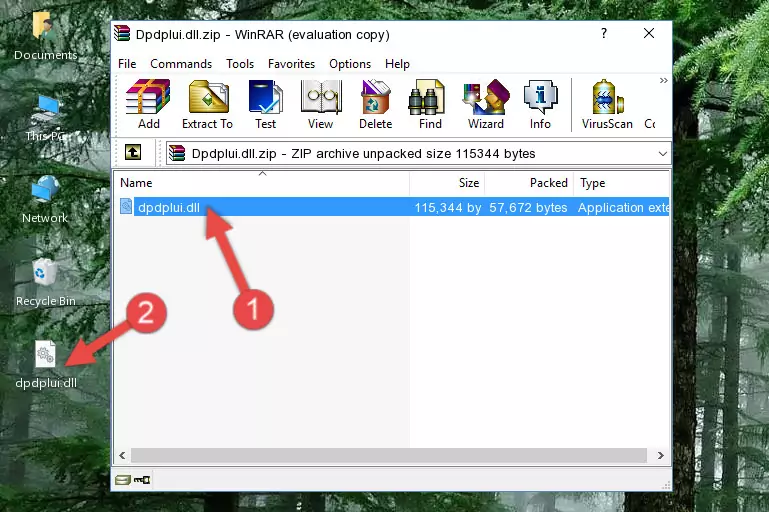Image resolution: width=769 pixels, height=512 pixels.
Task: Open the address bar path dropdown
Action: [x=663, y=154]
